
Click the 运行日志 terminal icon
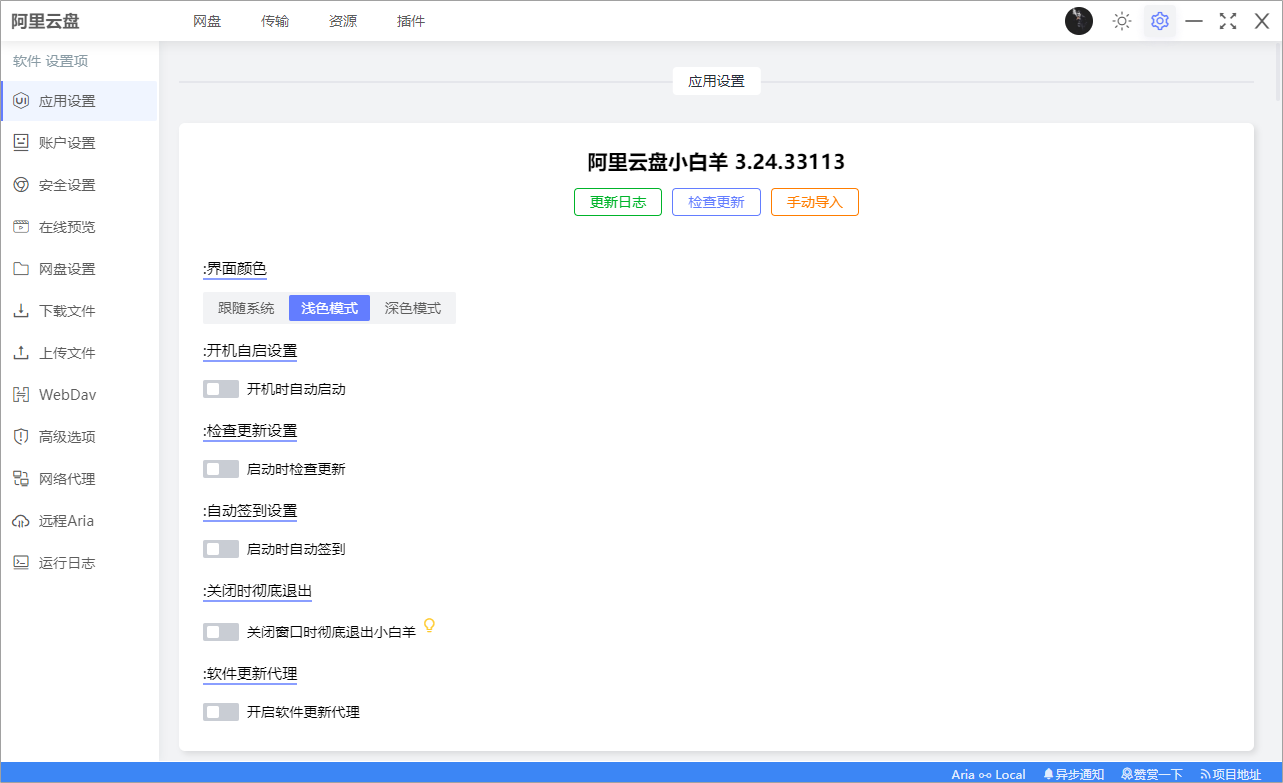21,563
